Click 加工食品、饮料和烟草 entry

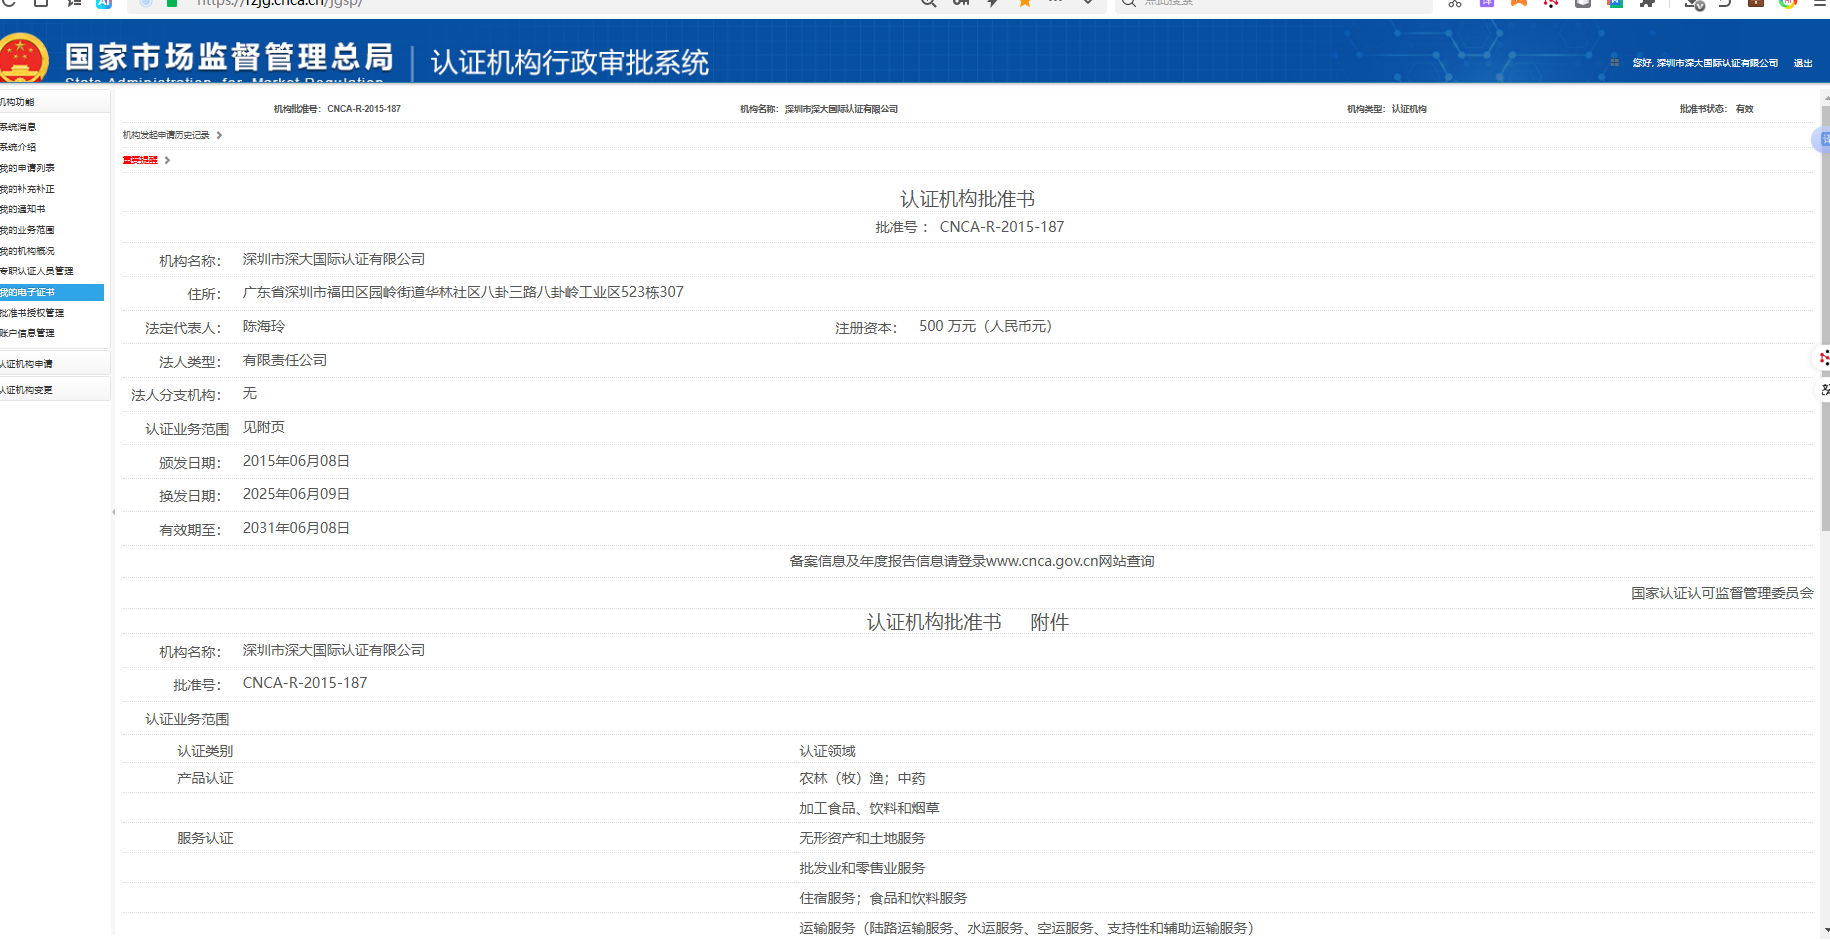(x=869, y=808)
